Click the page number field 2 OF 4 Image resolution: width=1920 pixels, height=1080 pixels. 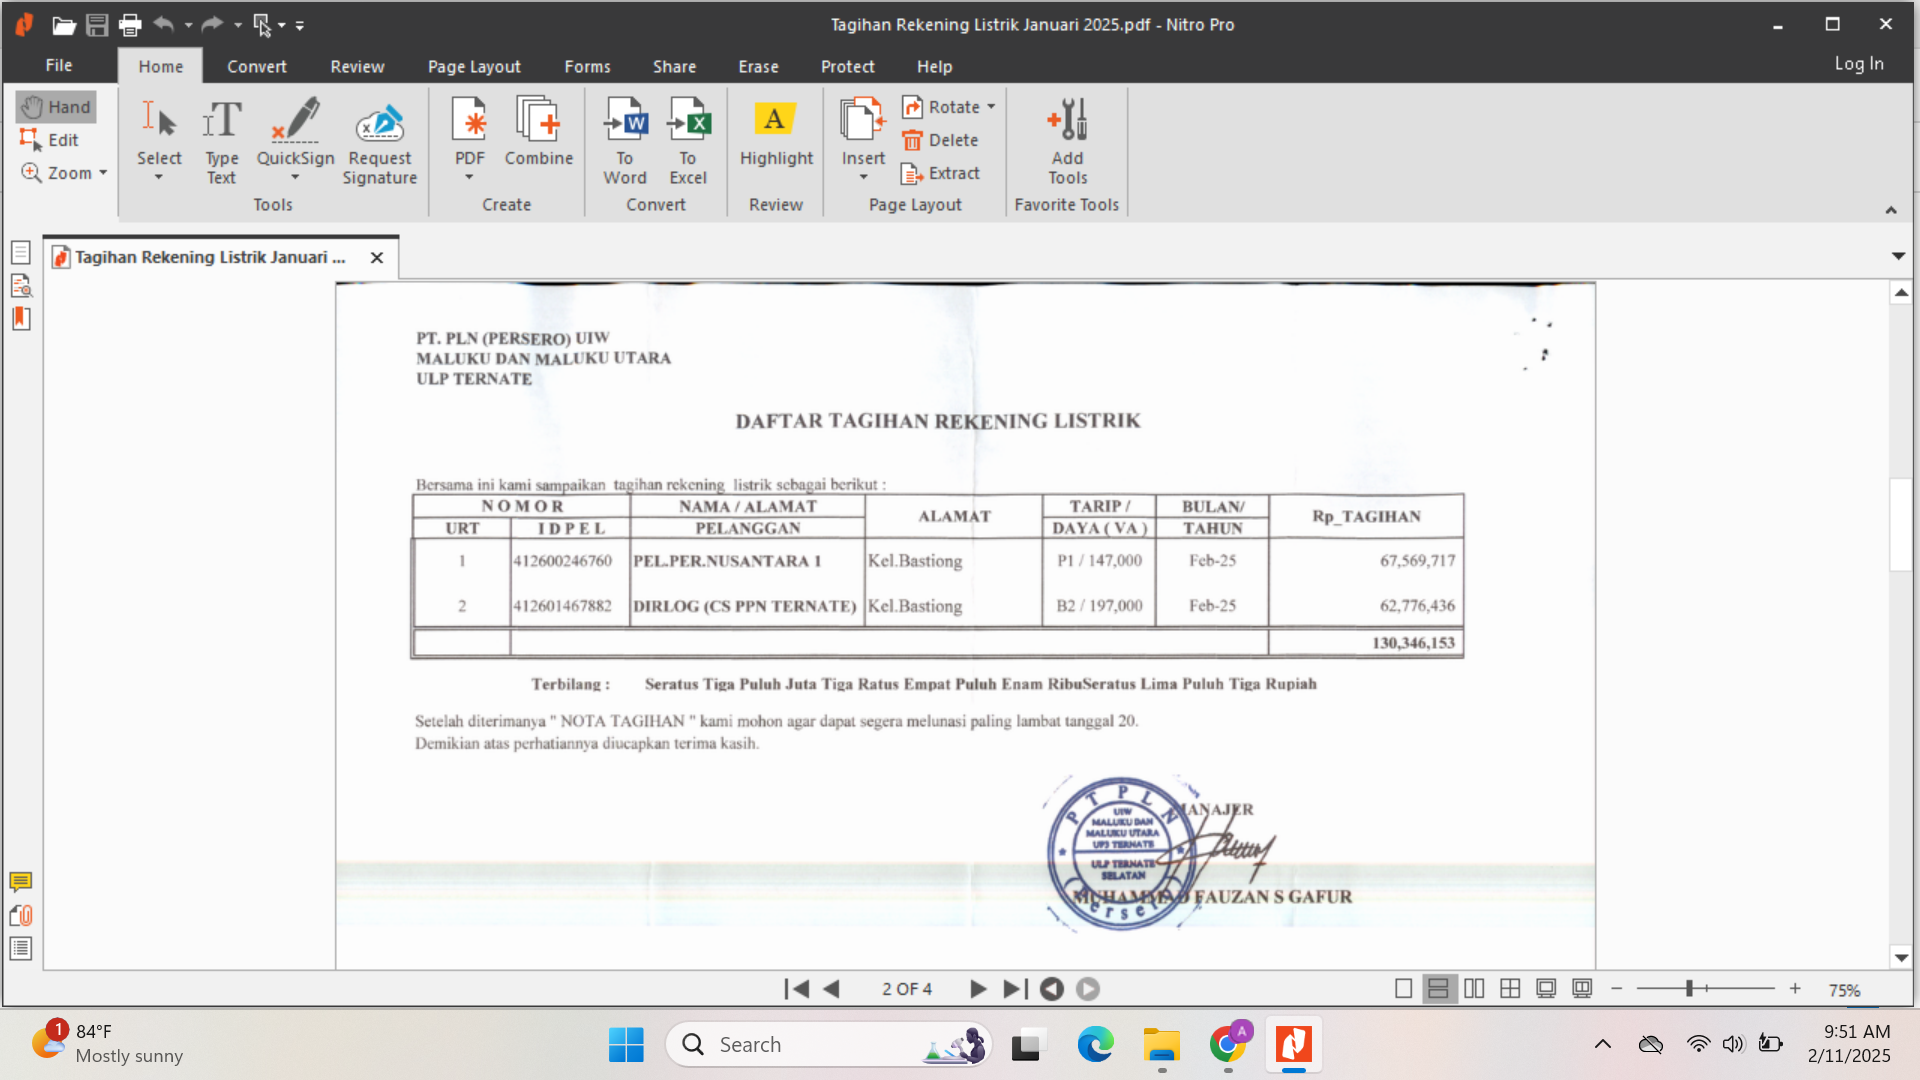[907, 989]
